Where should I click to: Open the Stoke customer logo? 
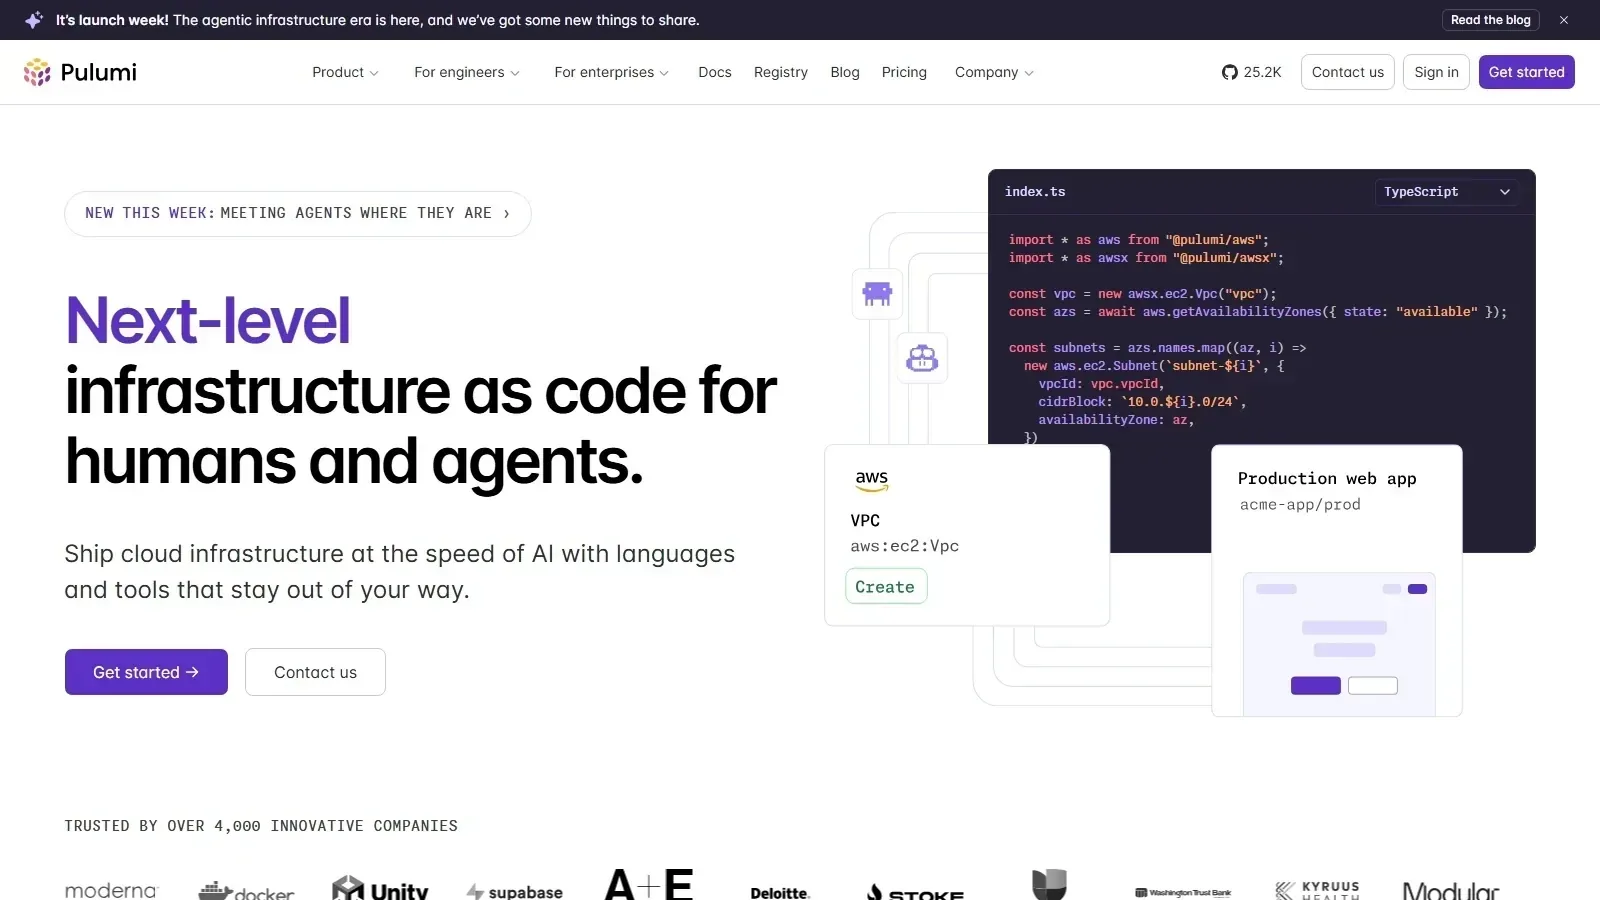(915, 892)
